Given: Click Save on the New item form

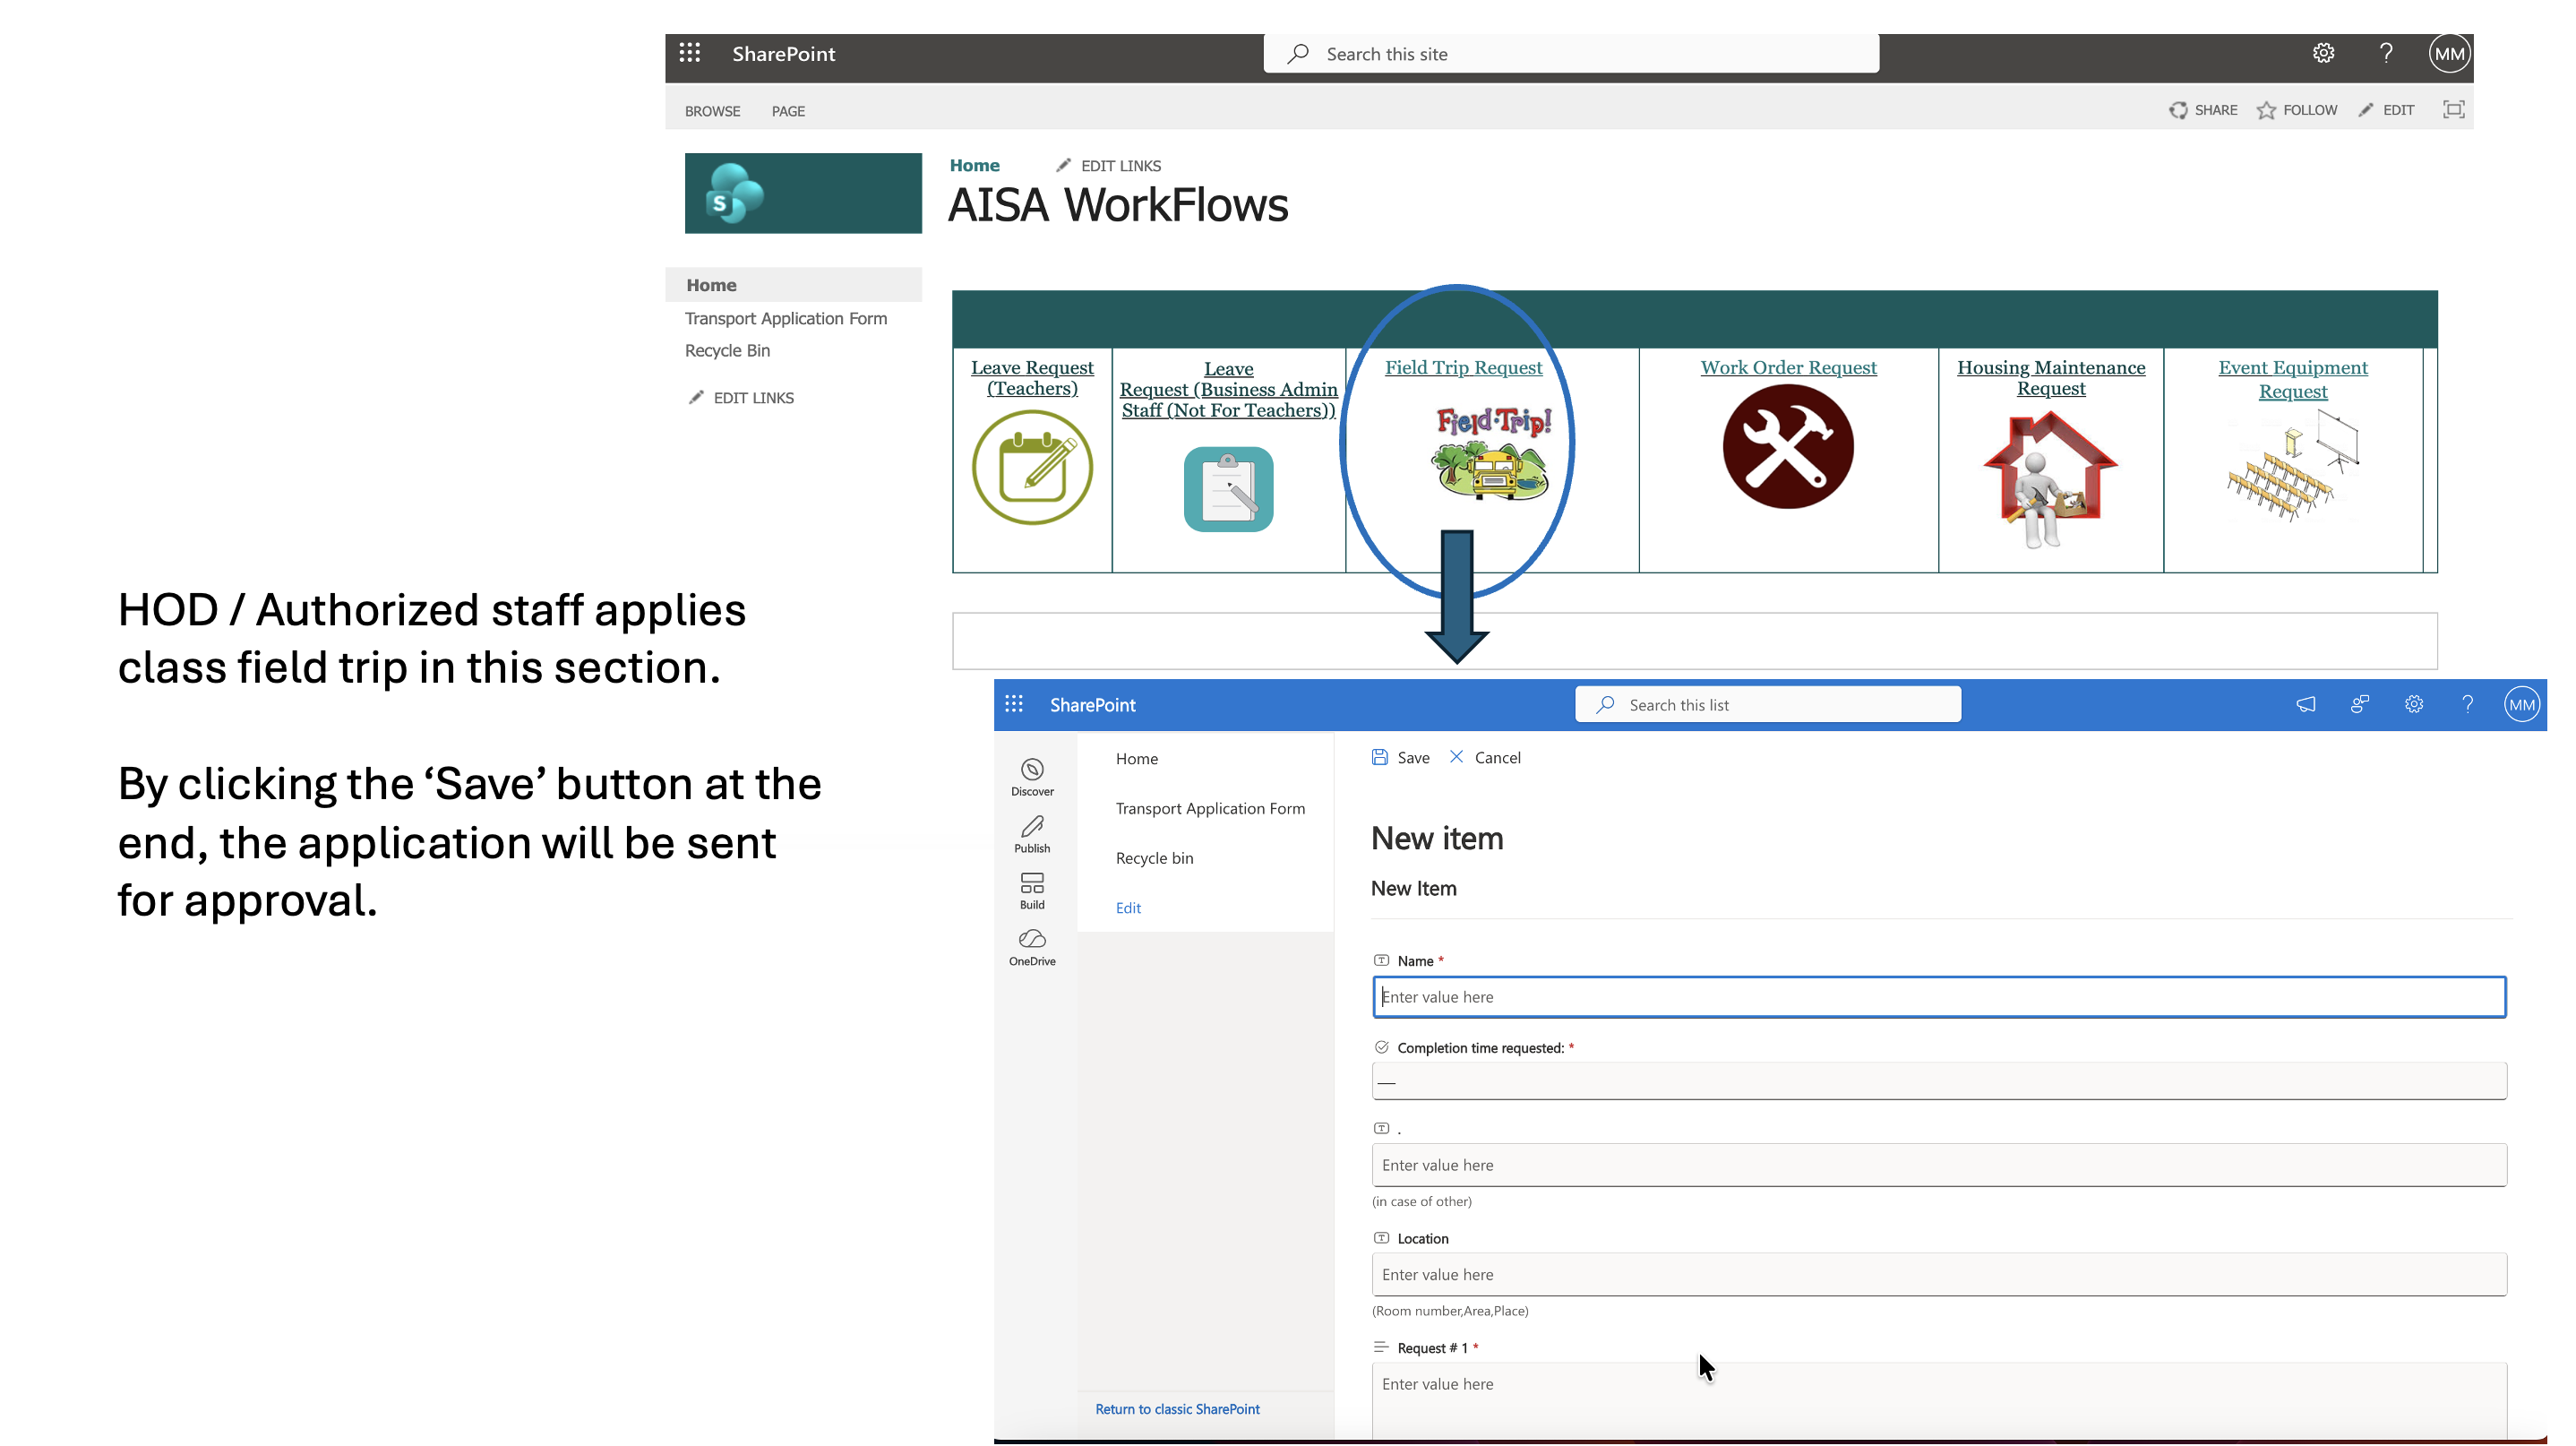Looking at the screenshot, I should click(1400, 757).
